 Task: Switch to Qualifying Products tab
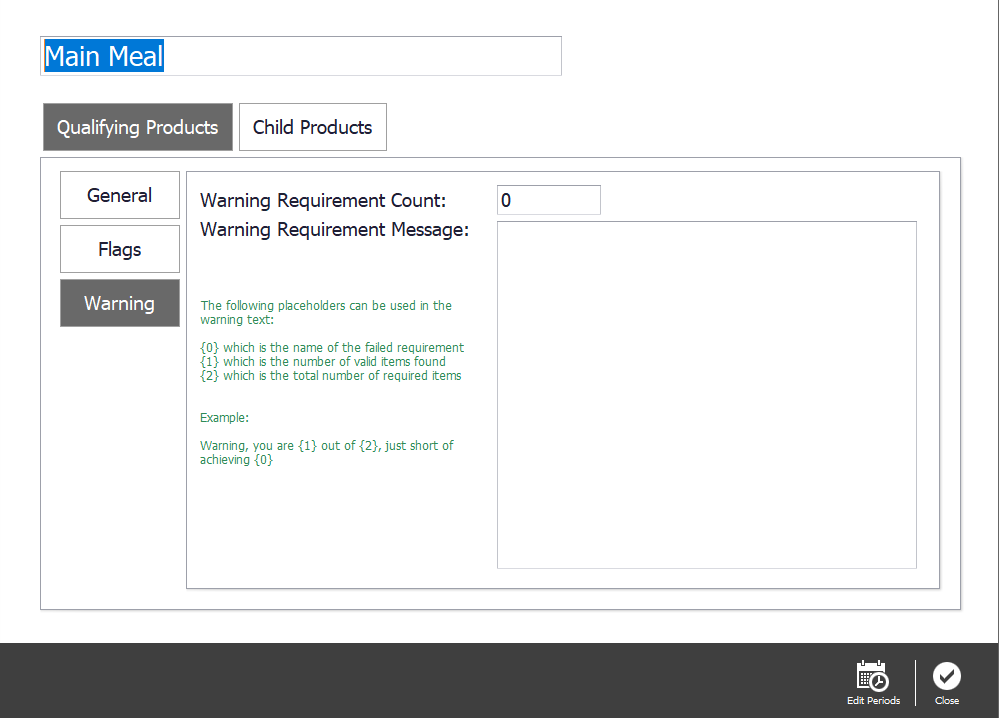(138, 127)
